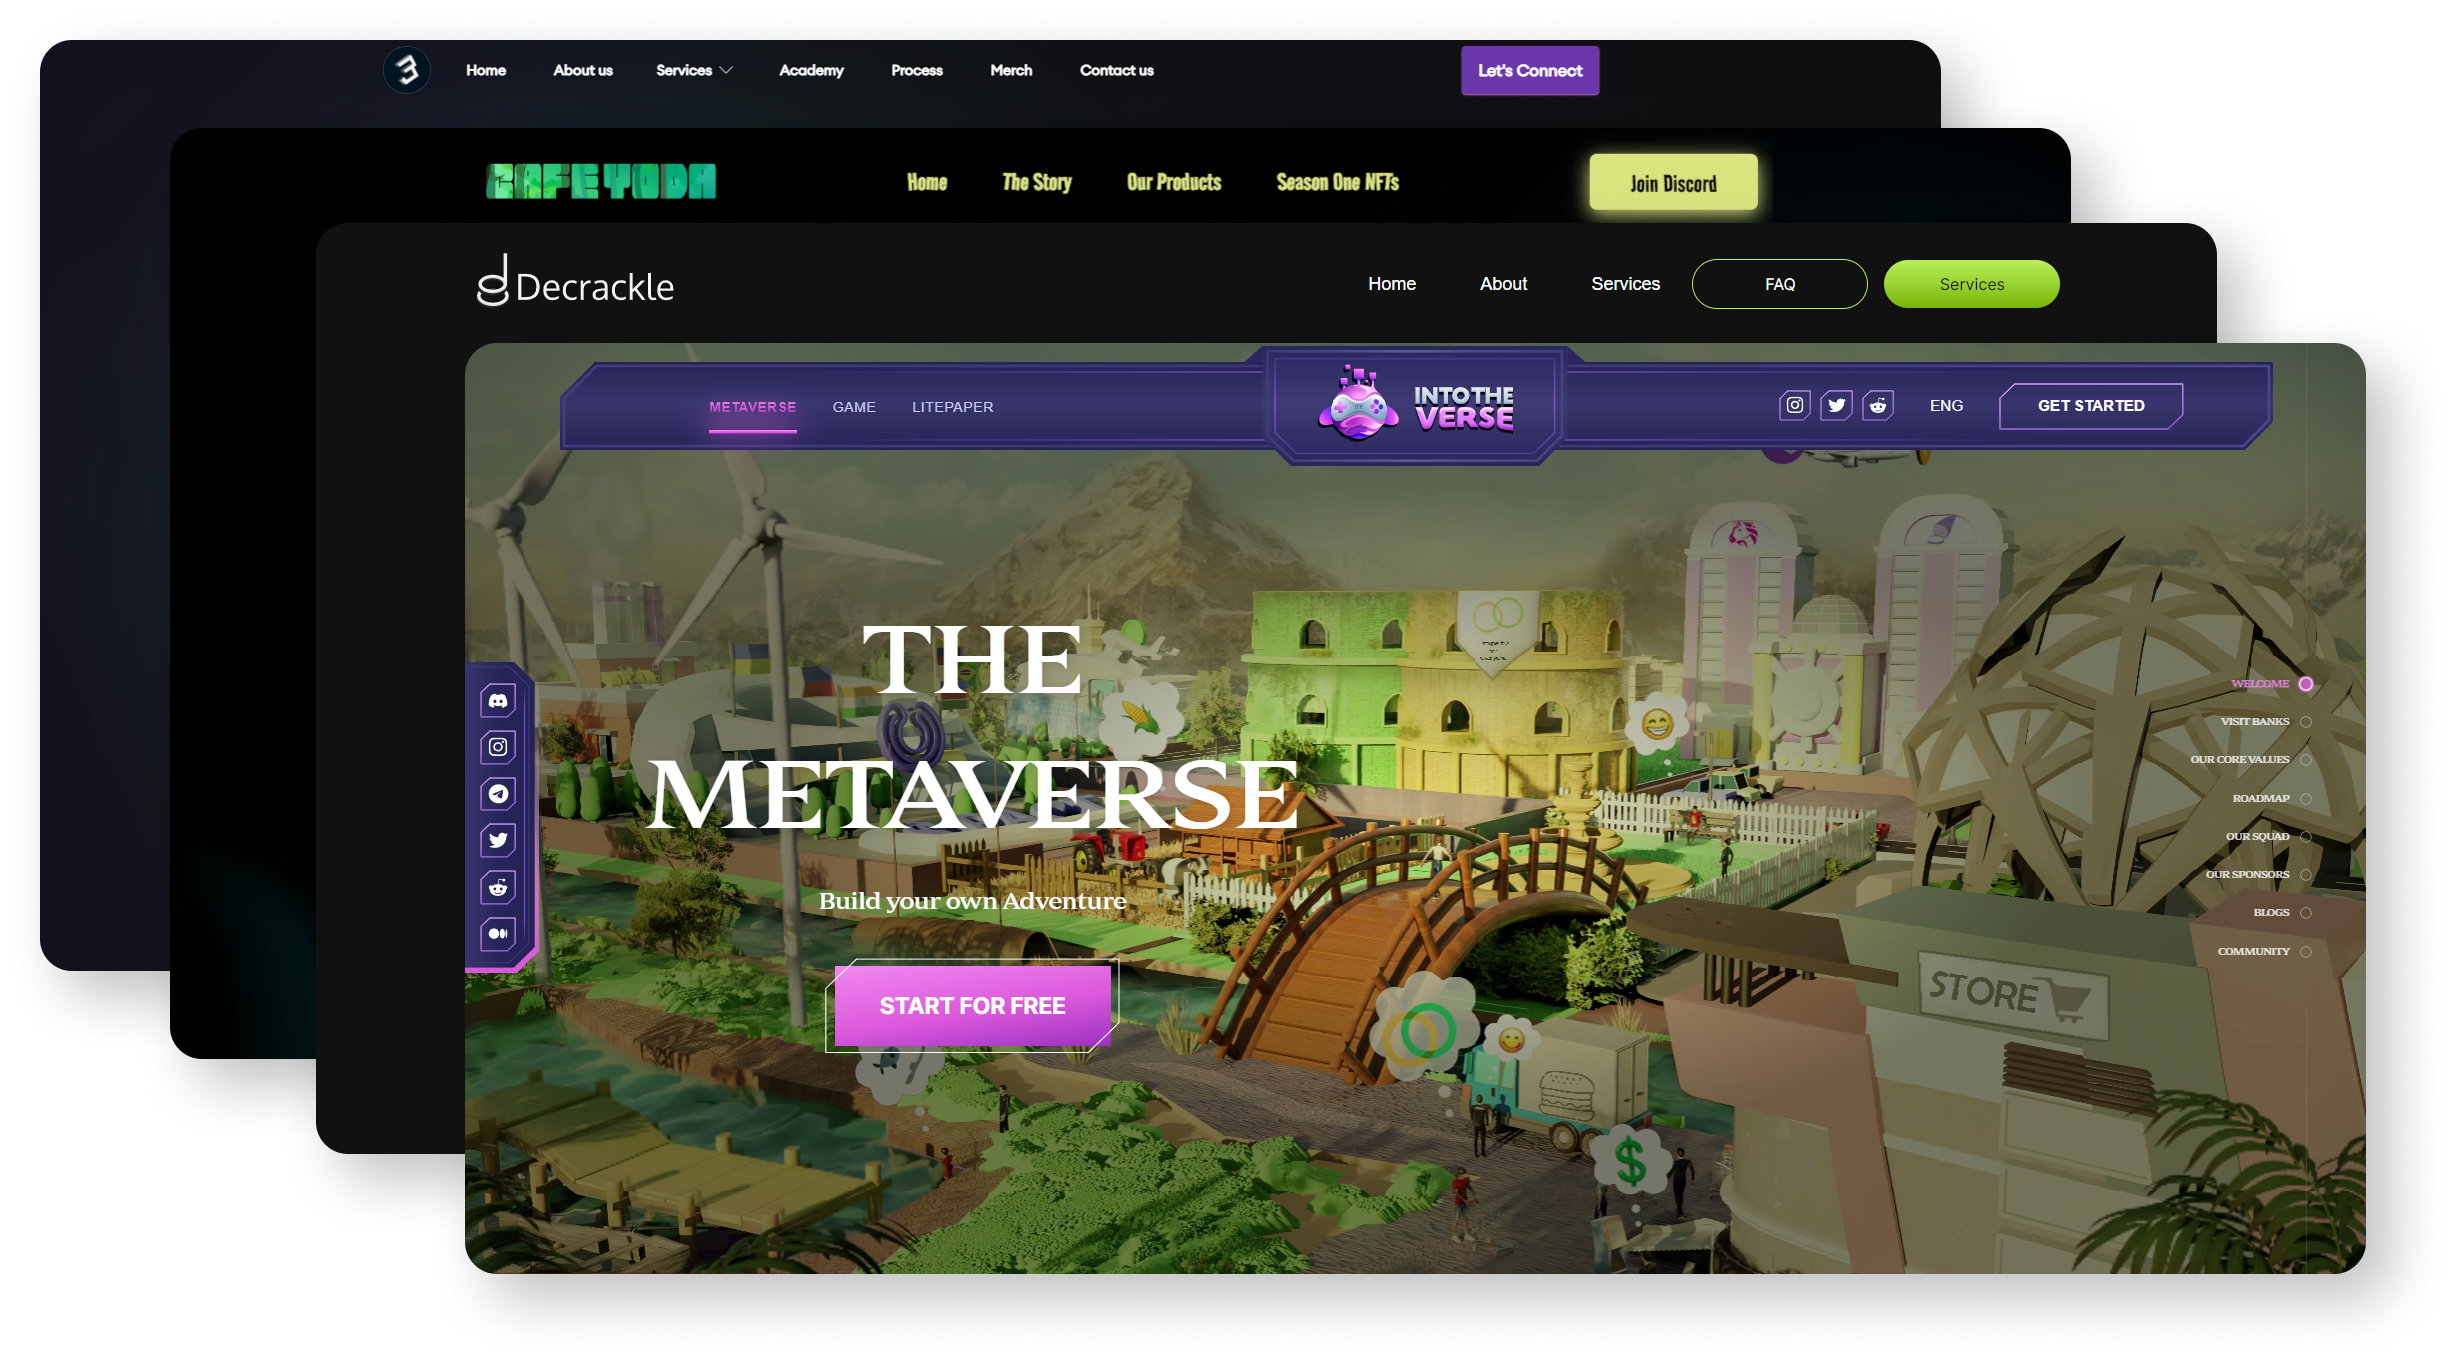Click the GET STARTED button
2454x1362 pixels.
(x=2092, y=406)
